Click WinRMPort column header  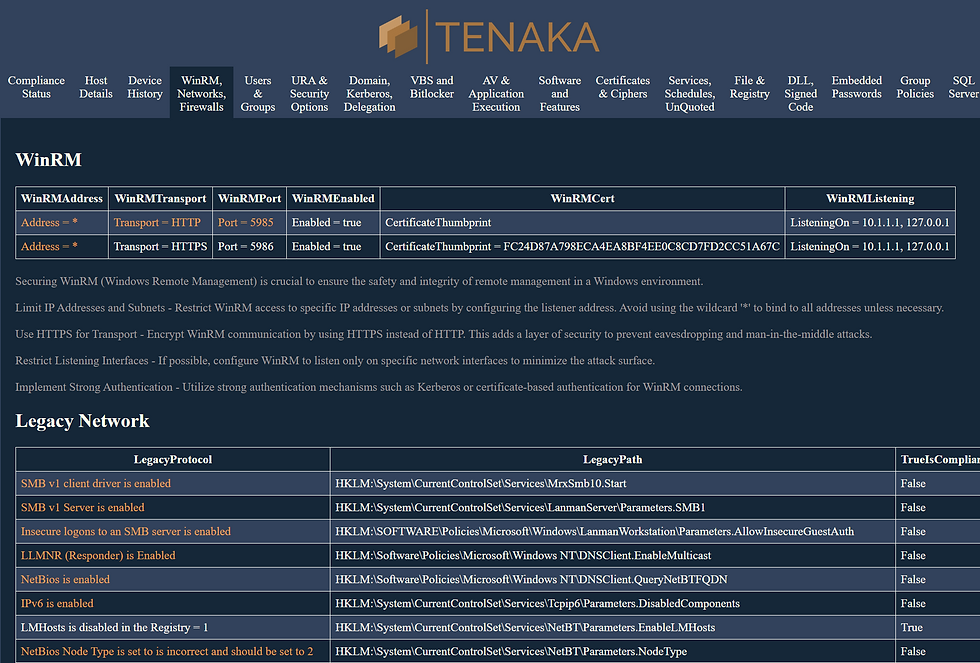249,198
